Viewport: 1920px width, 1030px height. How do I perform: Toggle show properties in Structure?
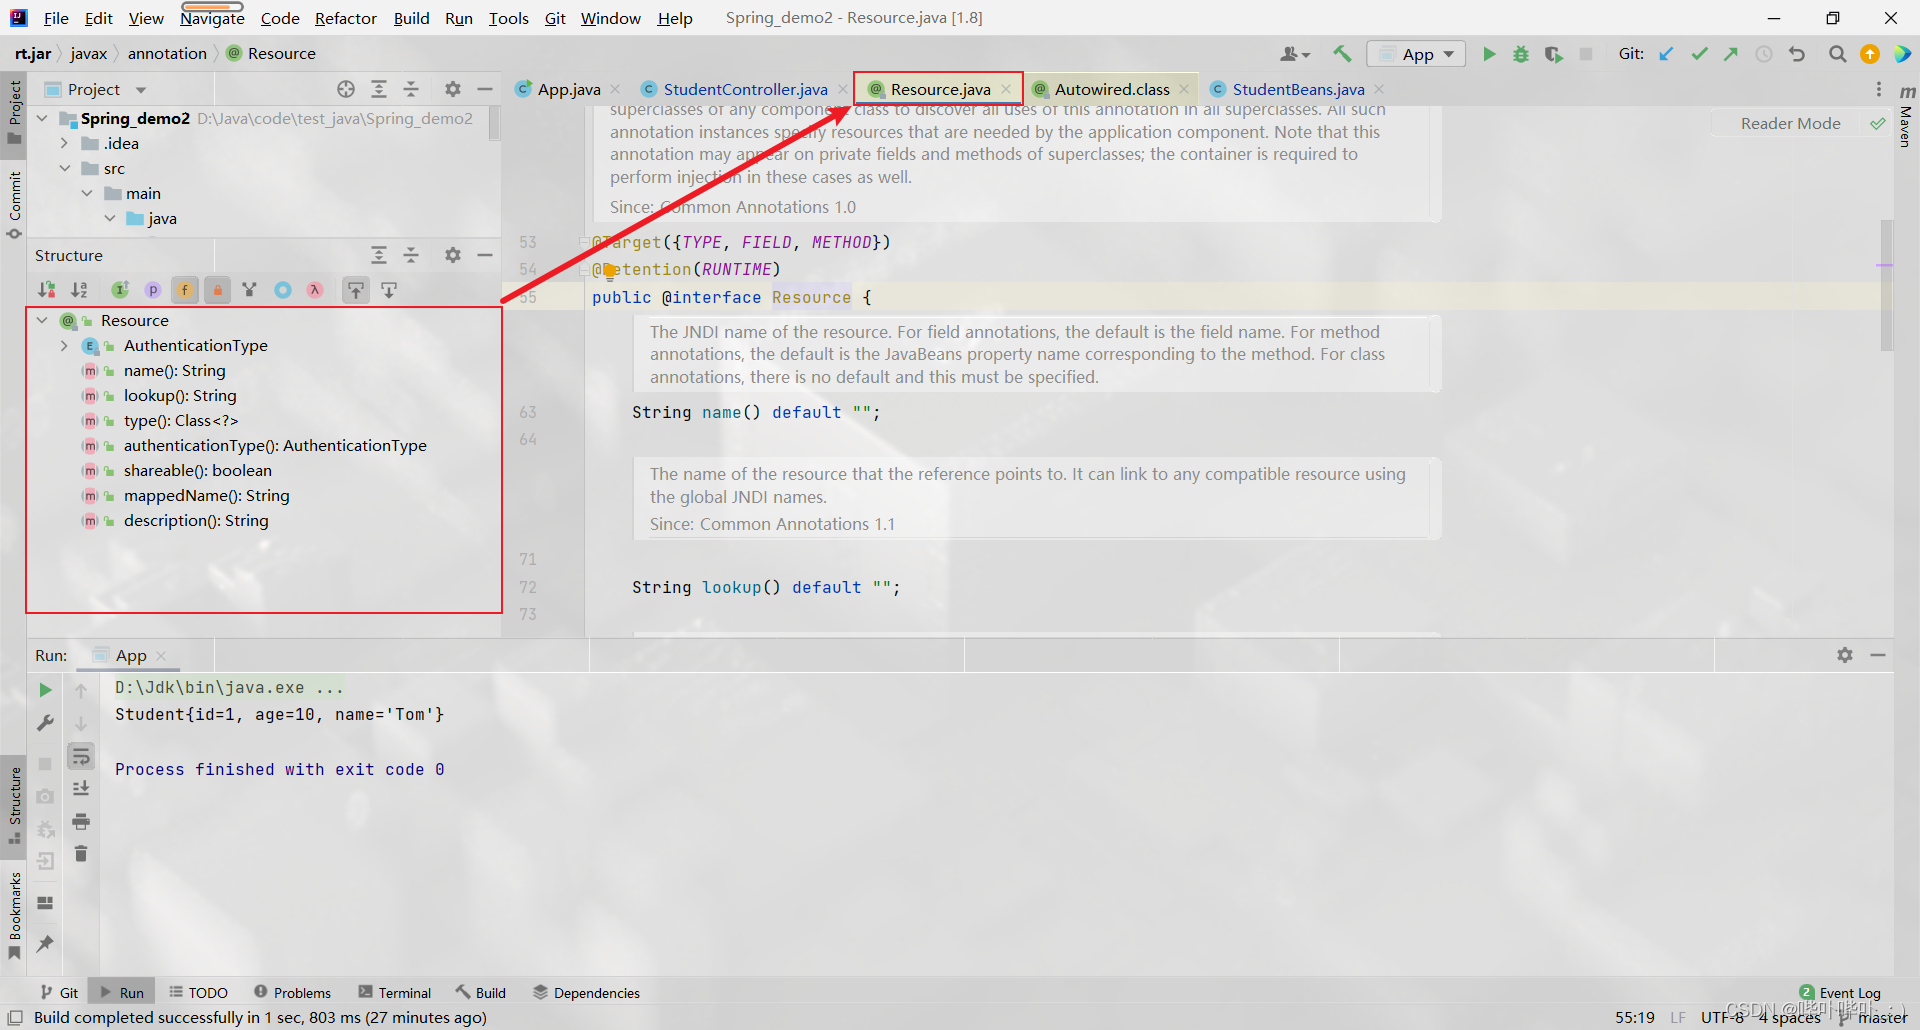[x=153, y=290]
